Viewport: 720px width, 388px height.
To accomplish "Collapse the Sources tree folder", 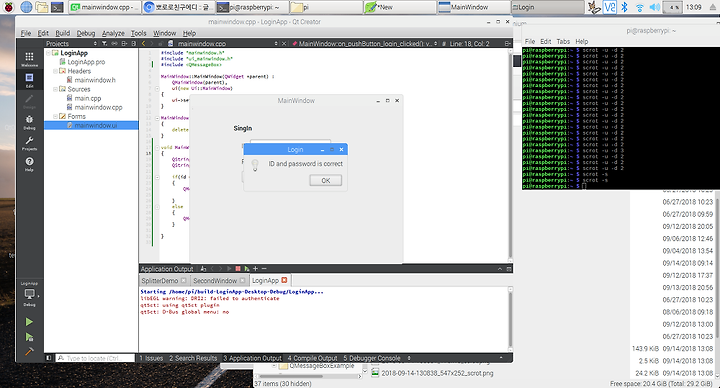I will (x=55, y=89).
